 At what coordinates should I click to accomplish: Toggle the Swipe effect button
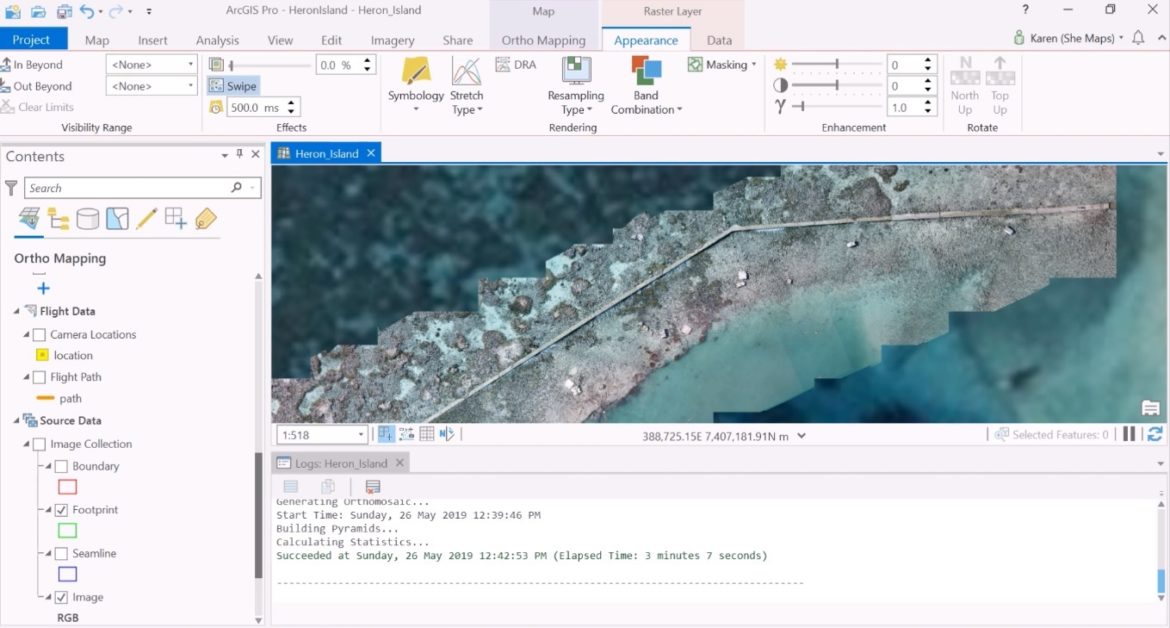coord(233,86)
